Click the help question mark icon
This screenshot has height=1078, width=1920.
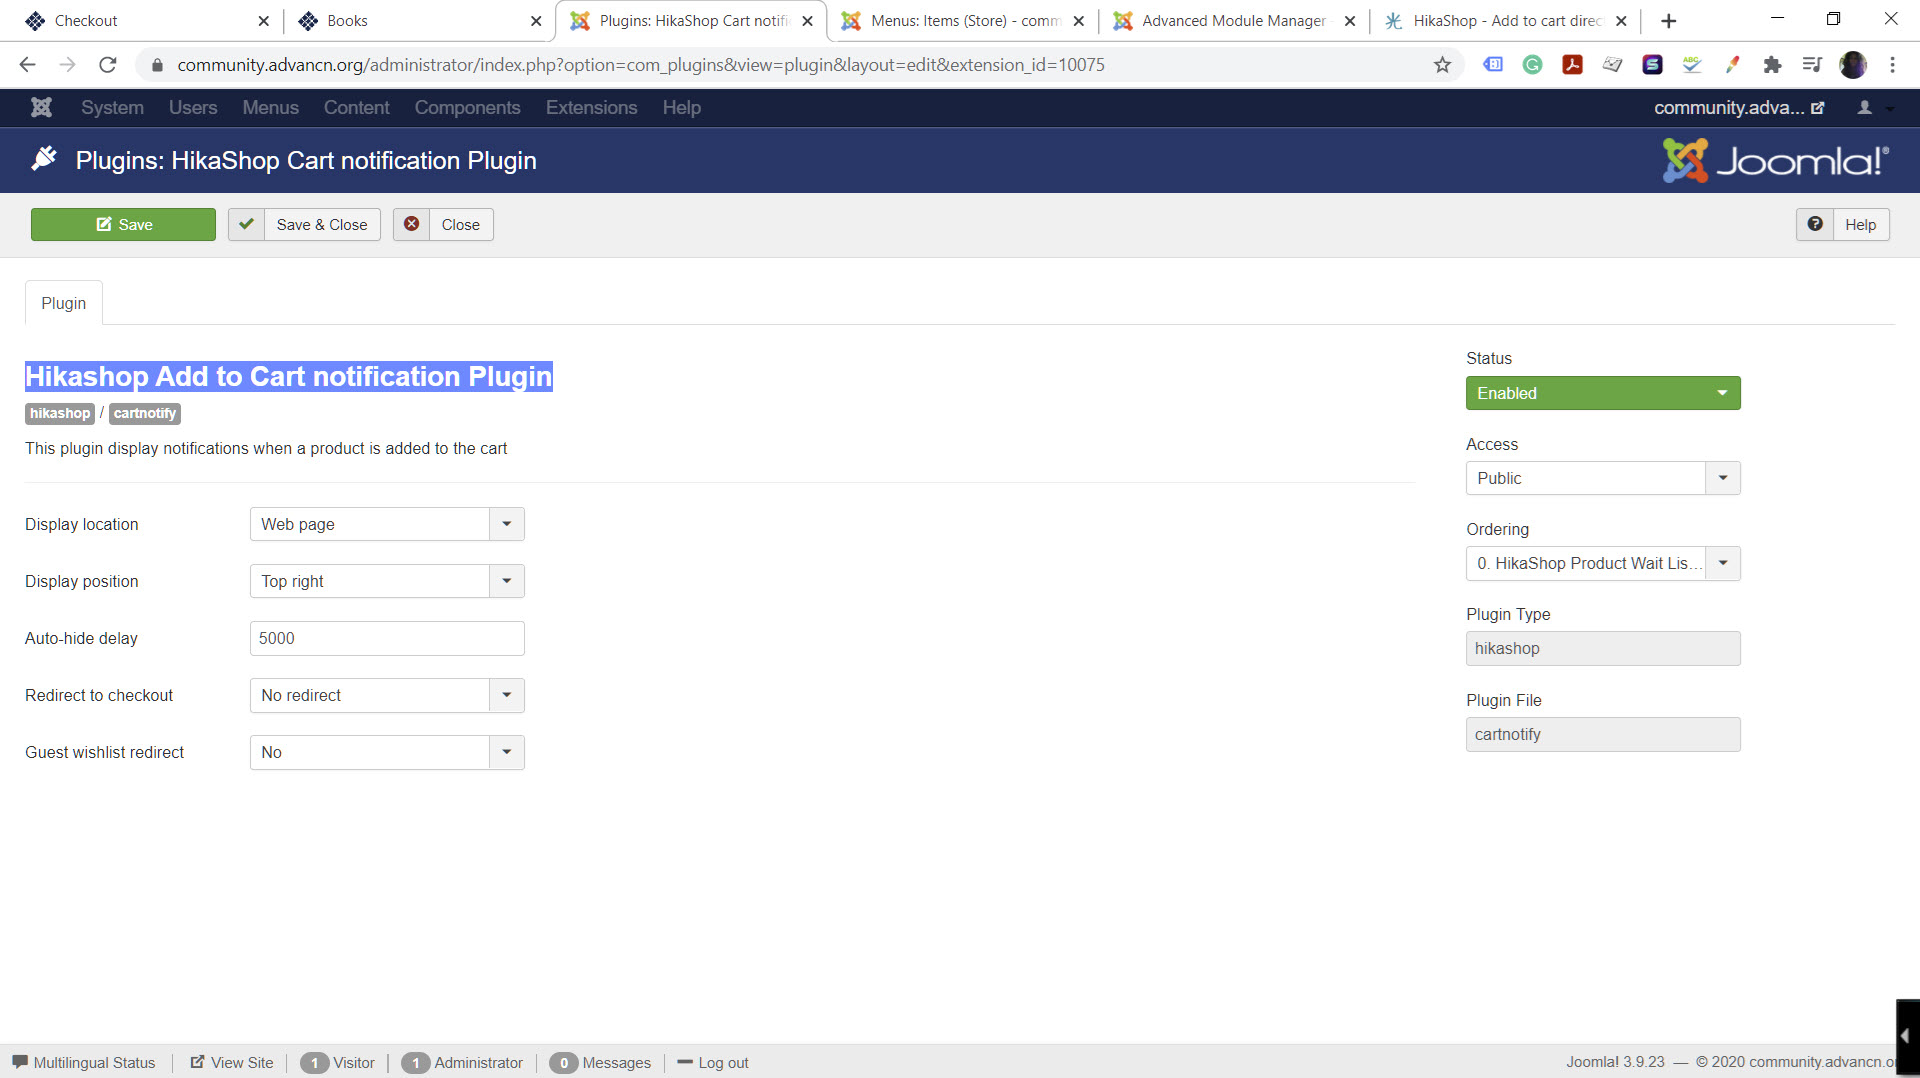click(1815, 224)
